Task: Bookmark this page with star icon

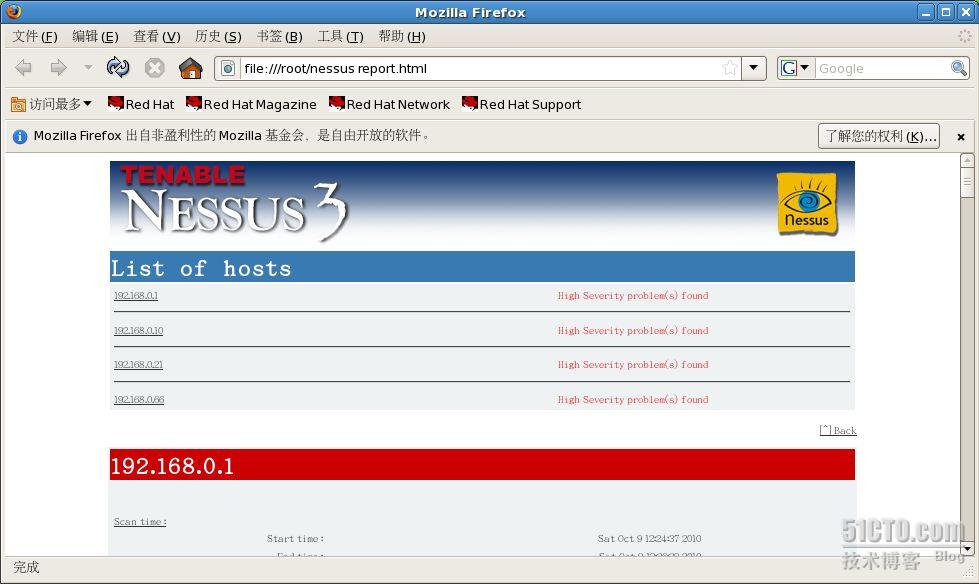Action: (729, 68)
